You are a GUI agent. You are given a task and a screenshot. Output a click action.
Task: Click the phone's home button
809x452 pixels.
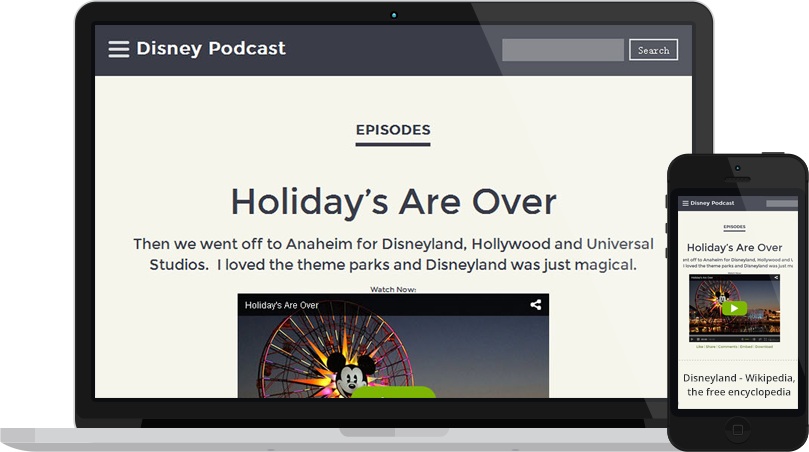tap(738, 430)
